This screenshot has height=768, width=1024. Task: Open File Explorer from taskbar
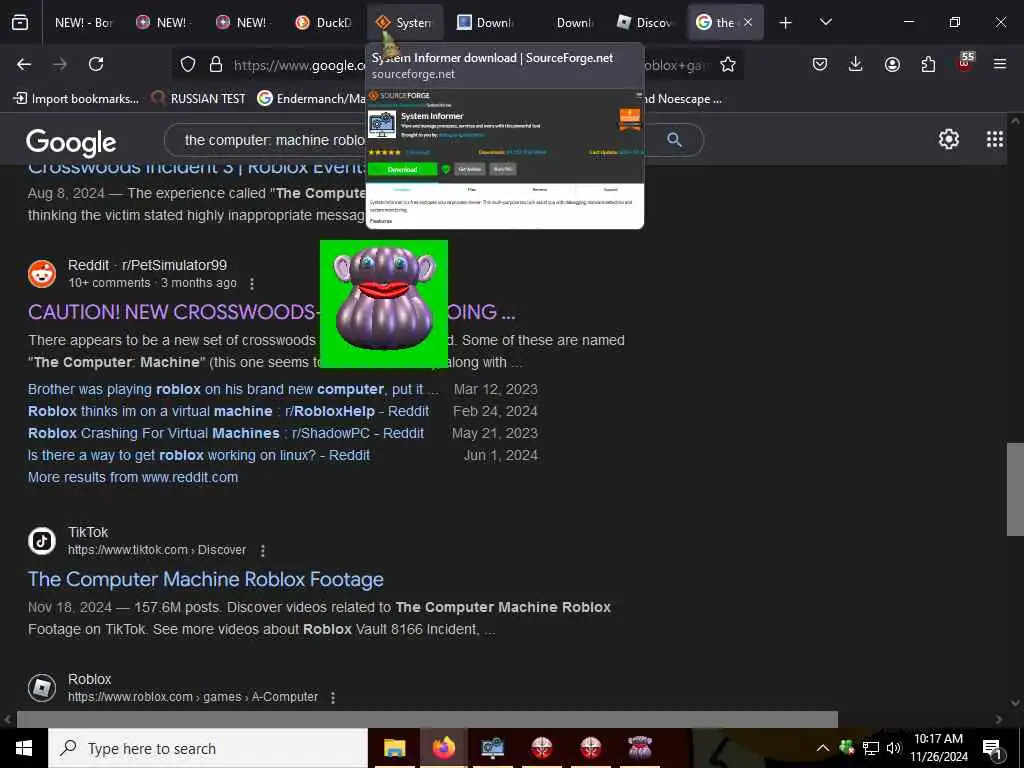394,748
